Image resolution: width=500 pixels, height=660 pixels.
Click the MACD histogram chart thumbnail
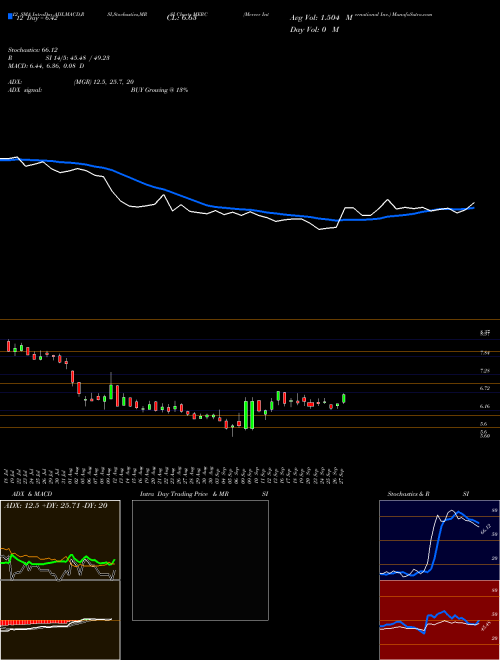pos(60,620)
